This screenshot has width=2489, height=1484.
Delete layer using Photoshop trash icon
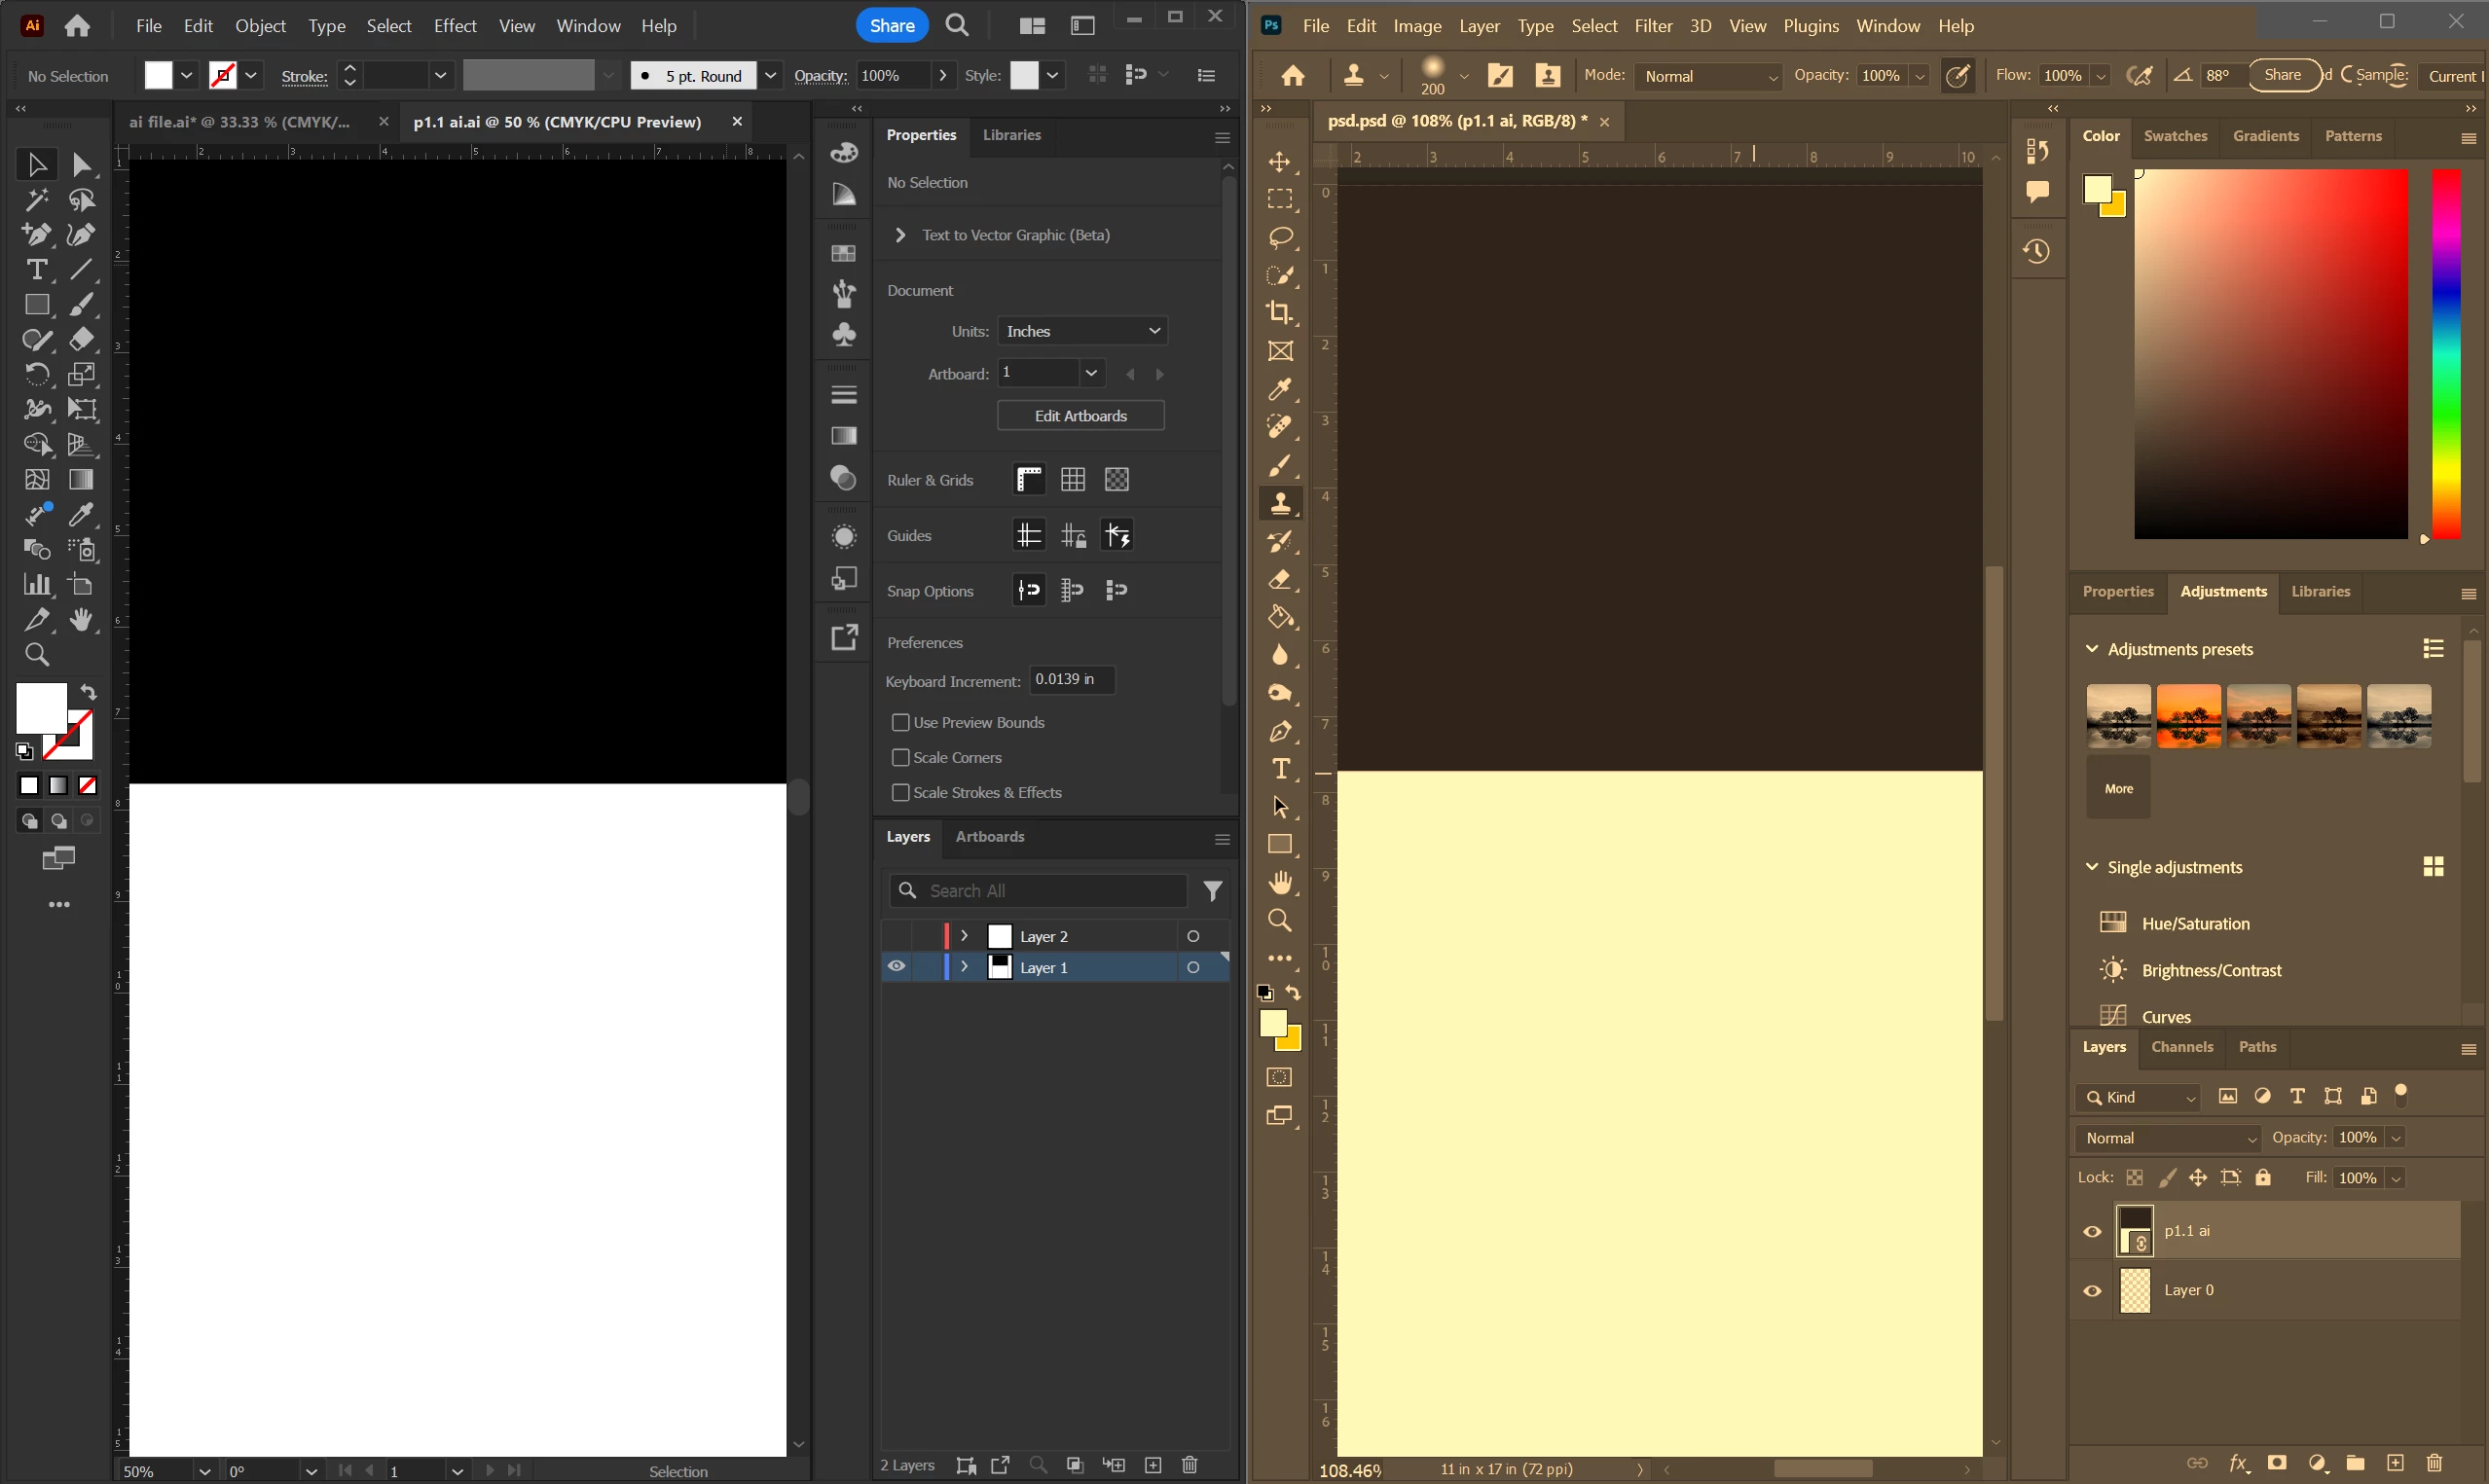[2435, 1463]
